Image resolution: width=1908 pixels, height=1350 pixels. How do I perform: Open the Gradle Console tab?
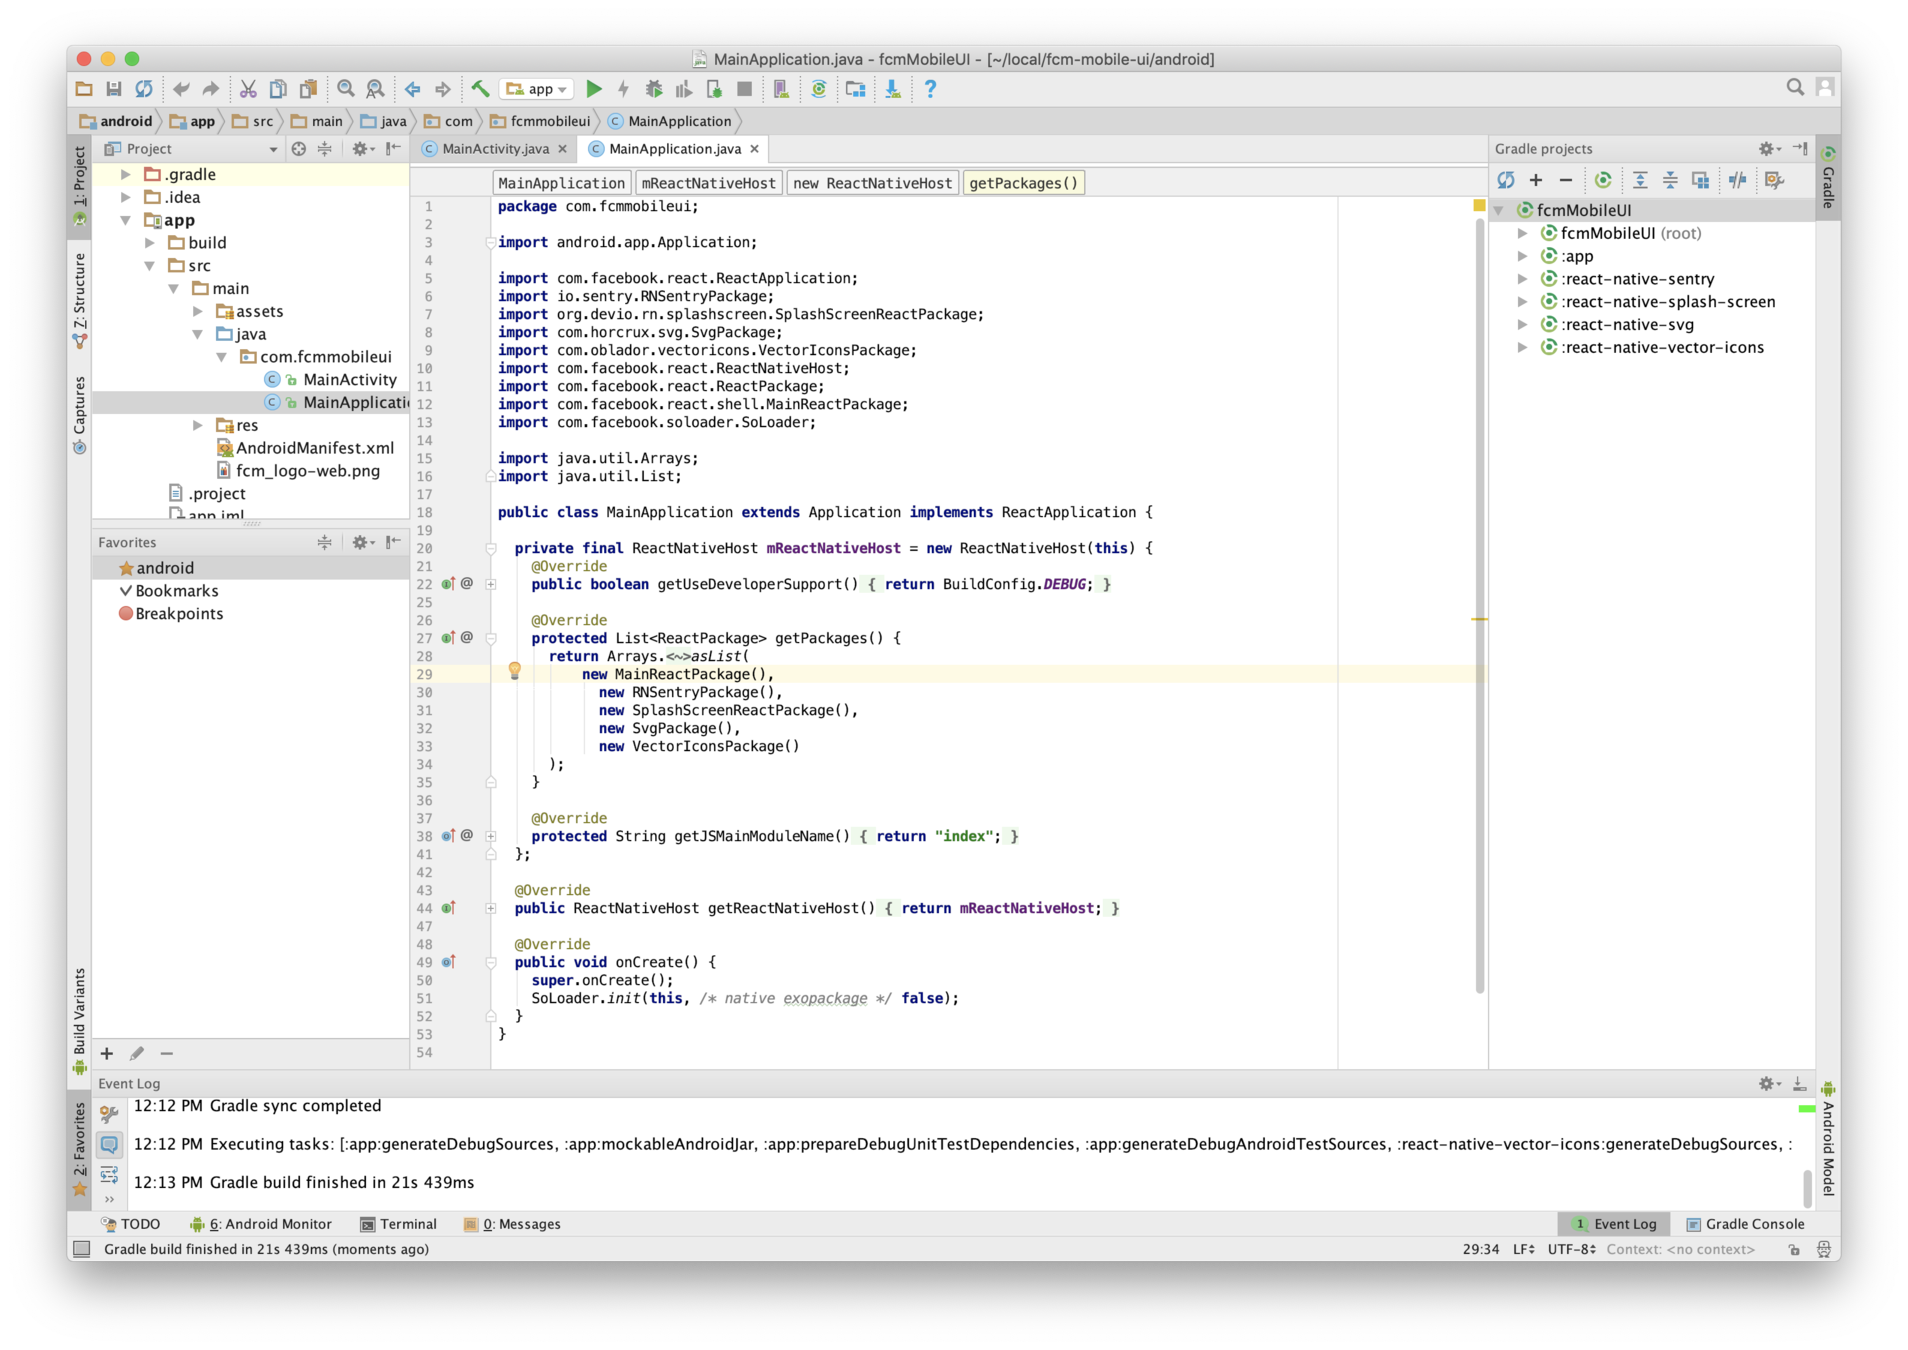(1745, 1224)
